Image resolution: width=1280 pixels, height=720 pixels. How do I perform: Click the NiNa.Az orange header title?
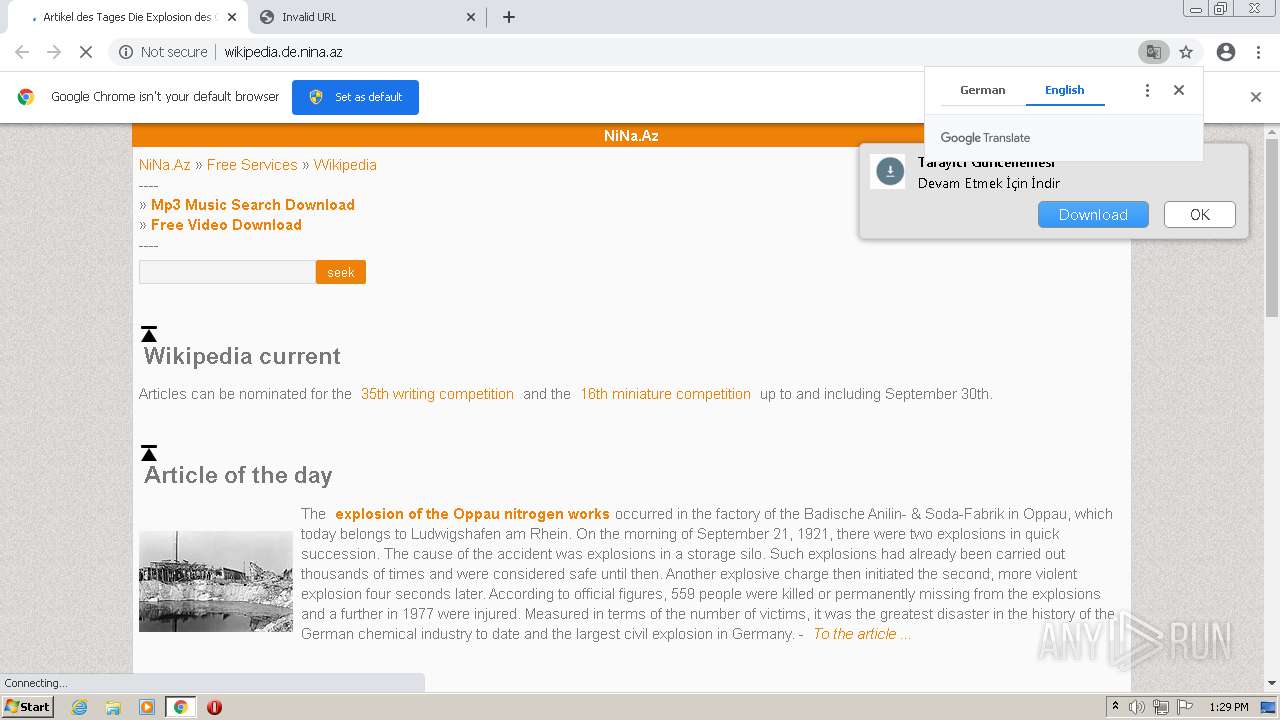click(631, 136)
